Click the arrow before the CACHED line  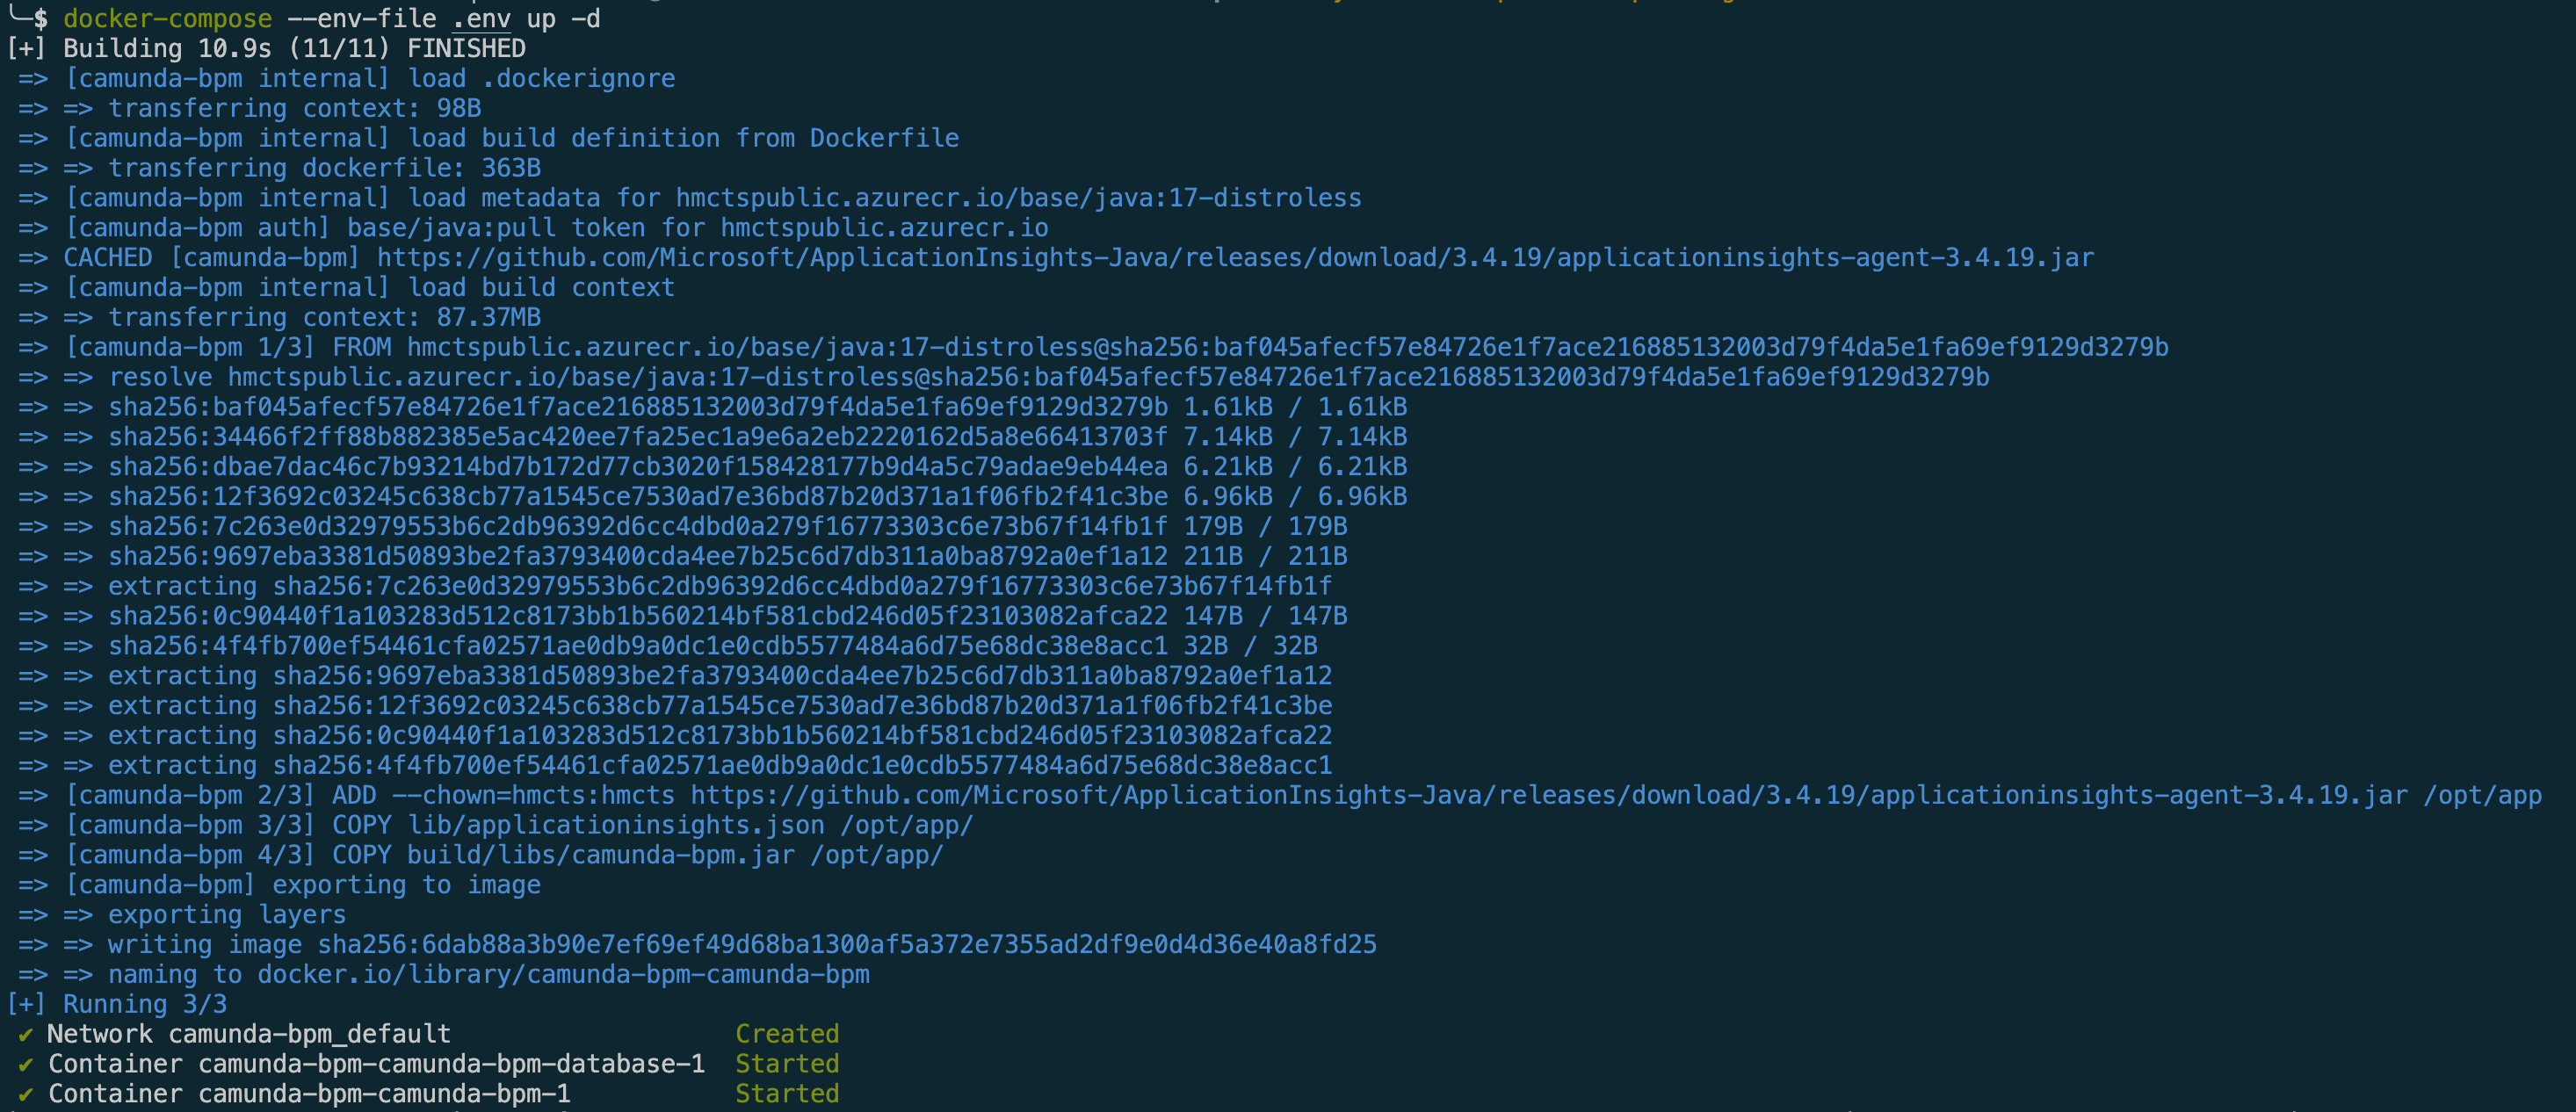coord(33,258)
